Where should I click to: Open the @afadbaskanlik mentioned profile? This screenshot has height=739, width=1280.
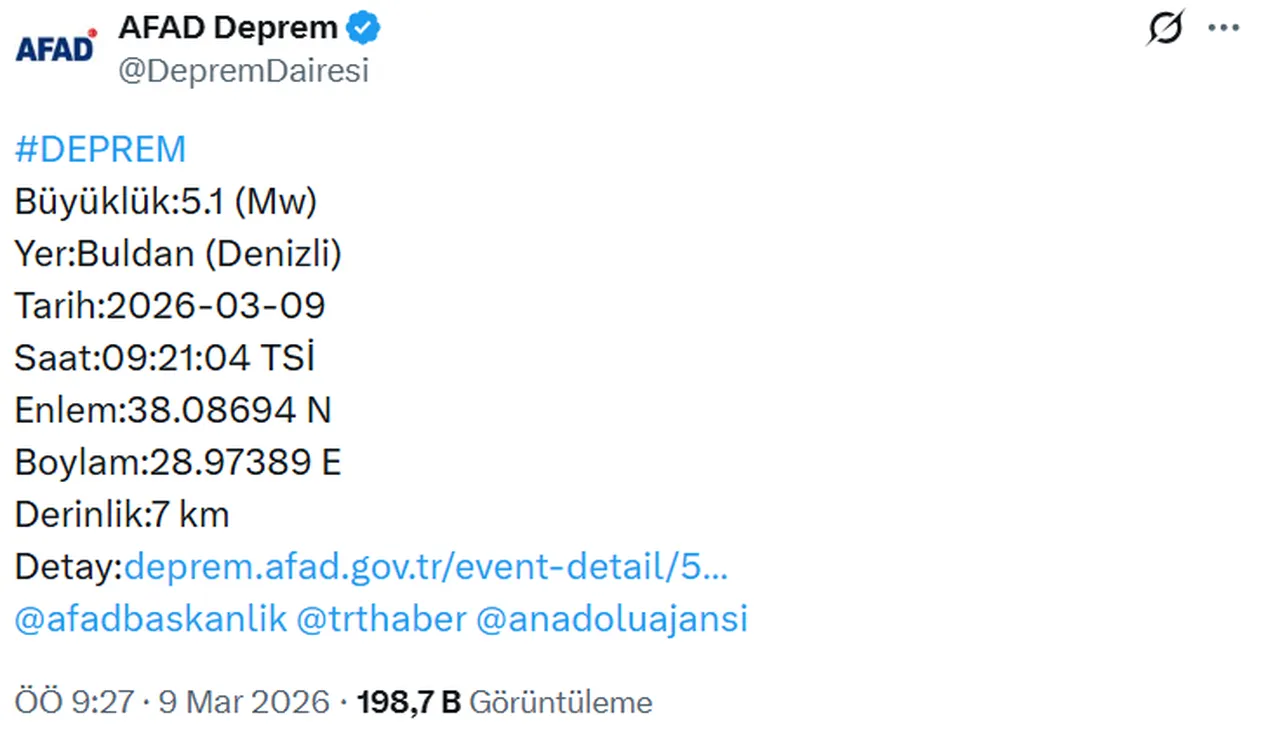coord(146,618)
